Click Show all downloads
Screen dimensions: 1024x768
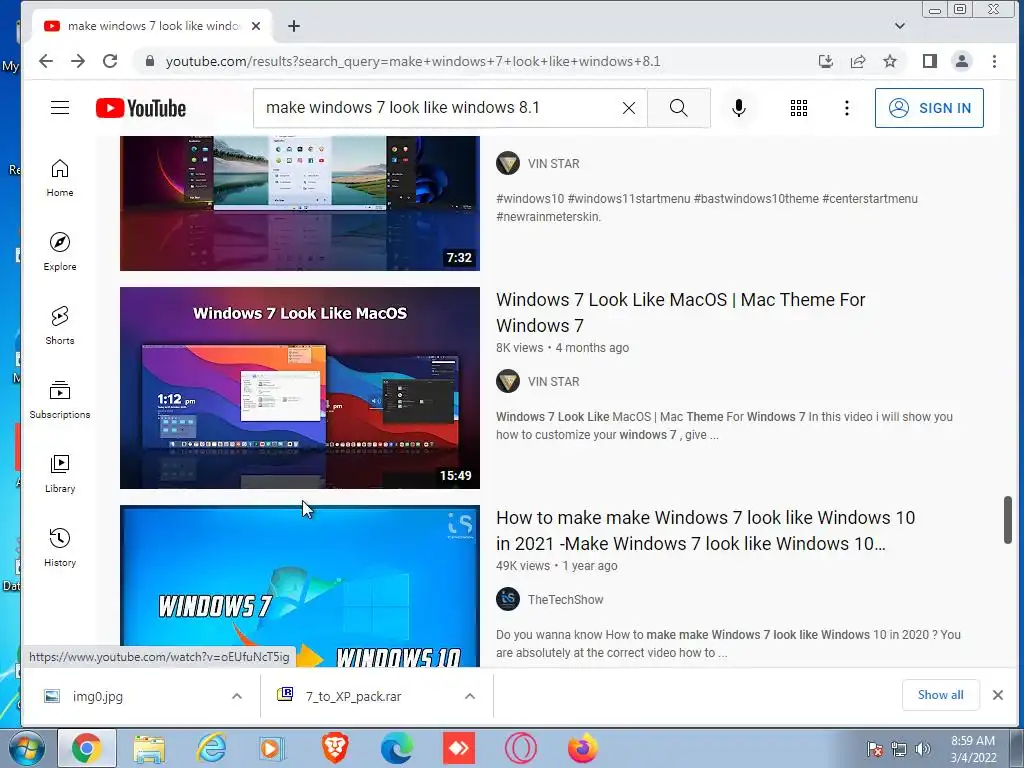[940, 695]
